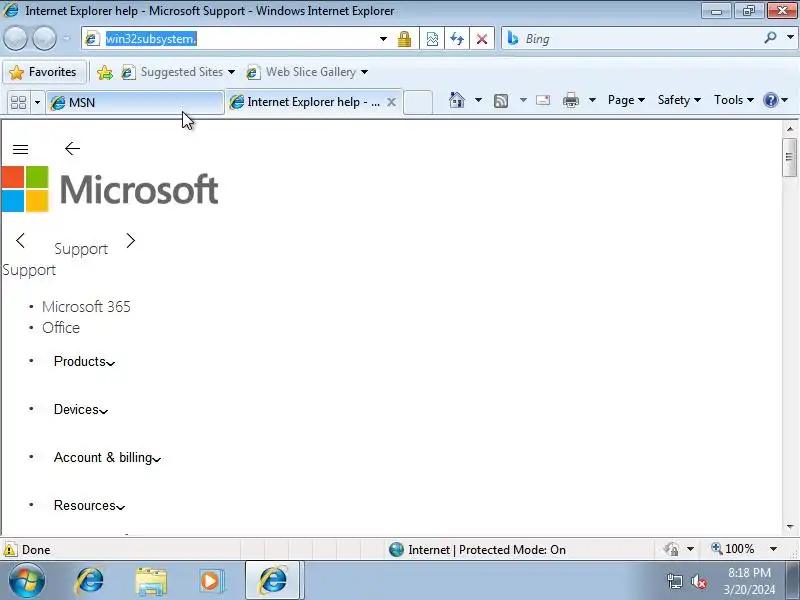Expand Account & billing menu
The height and width of the screenshot is (600, 800).
pos(107,458)
